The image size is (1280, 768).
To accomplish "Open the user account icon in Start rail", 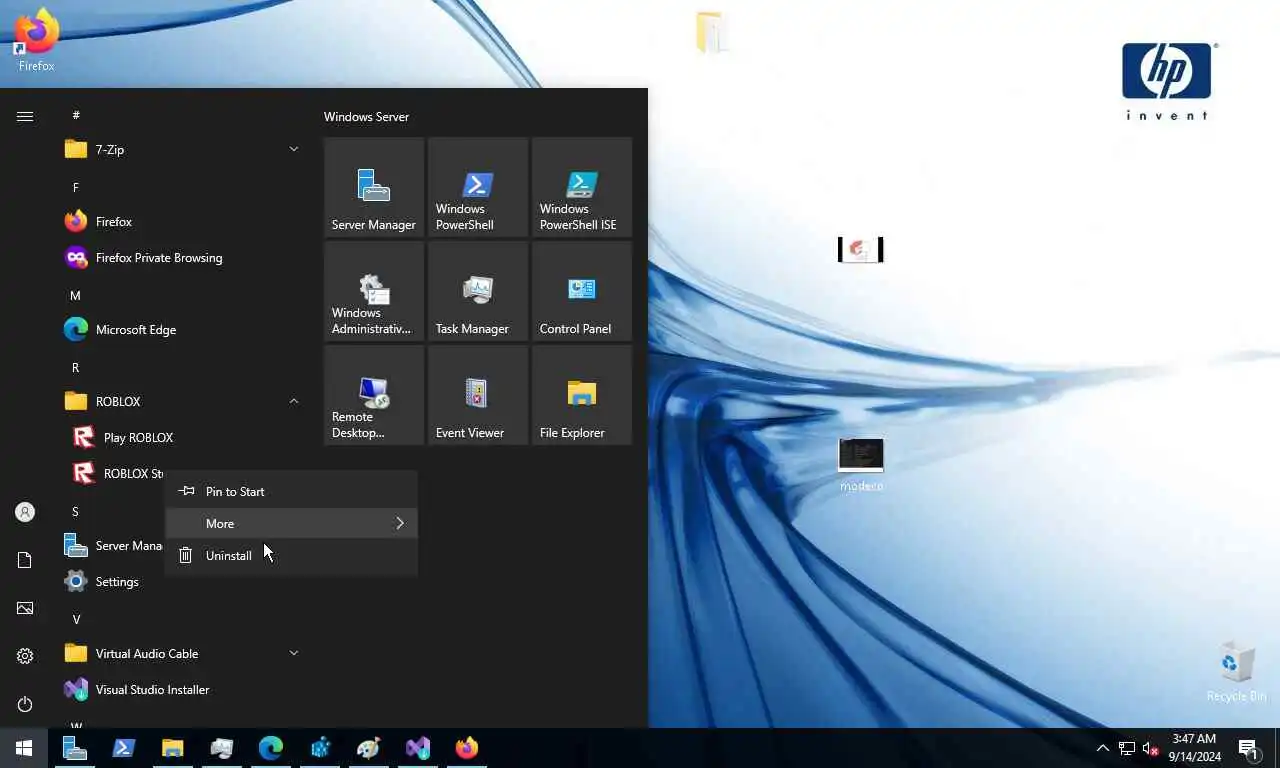I will 25,512.
